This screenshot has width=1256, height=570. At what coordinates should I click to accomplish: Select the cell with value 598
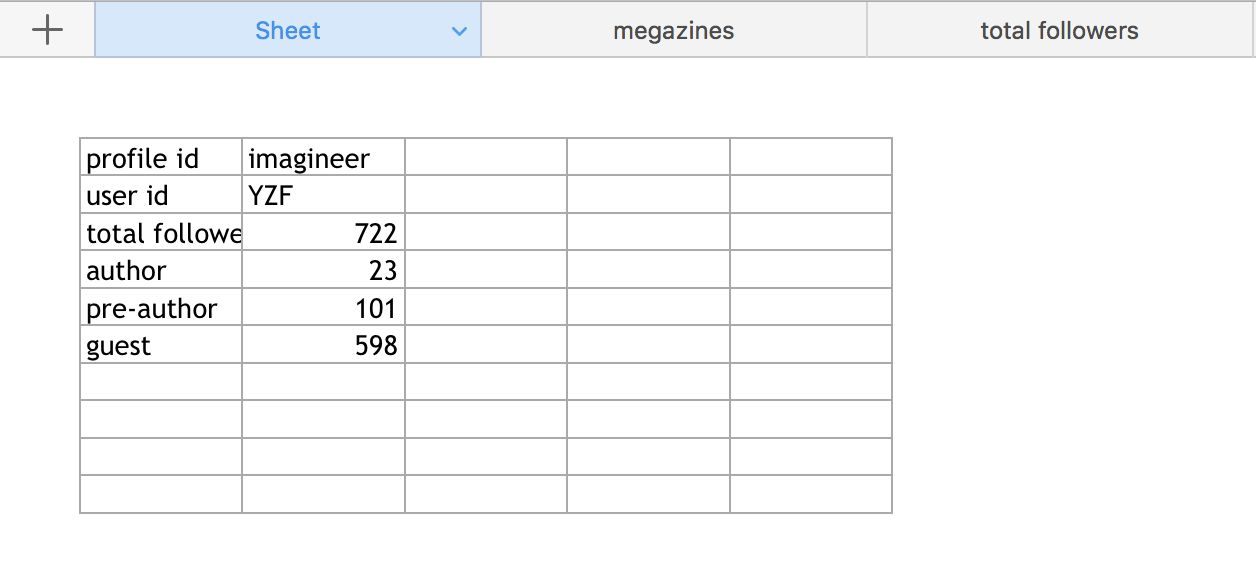323,344
